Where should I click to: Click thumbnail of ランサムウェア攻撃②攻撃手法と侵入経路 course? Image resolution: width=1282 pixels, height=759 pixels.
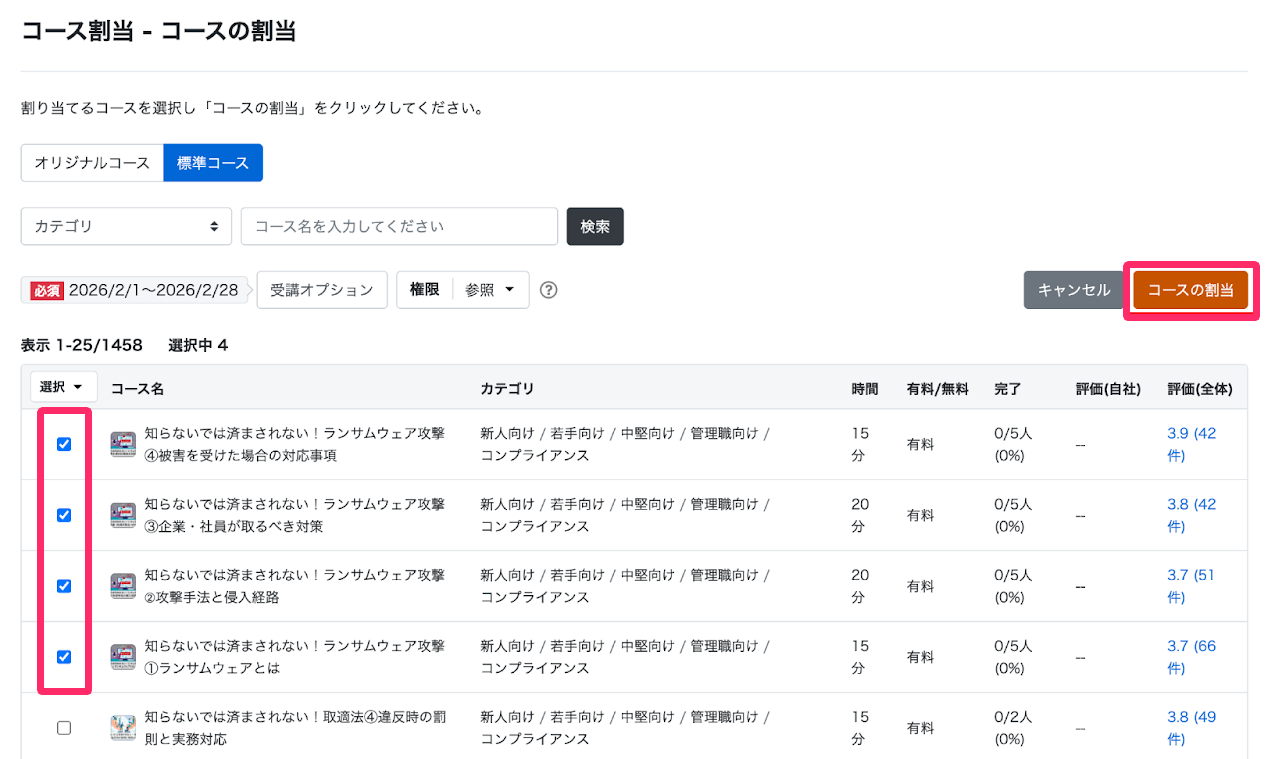click(123, 586)
